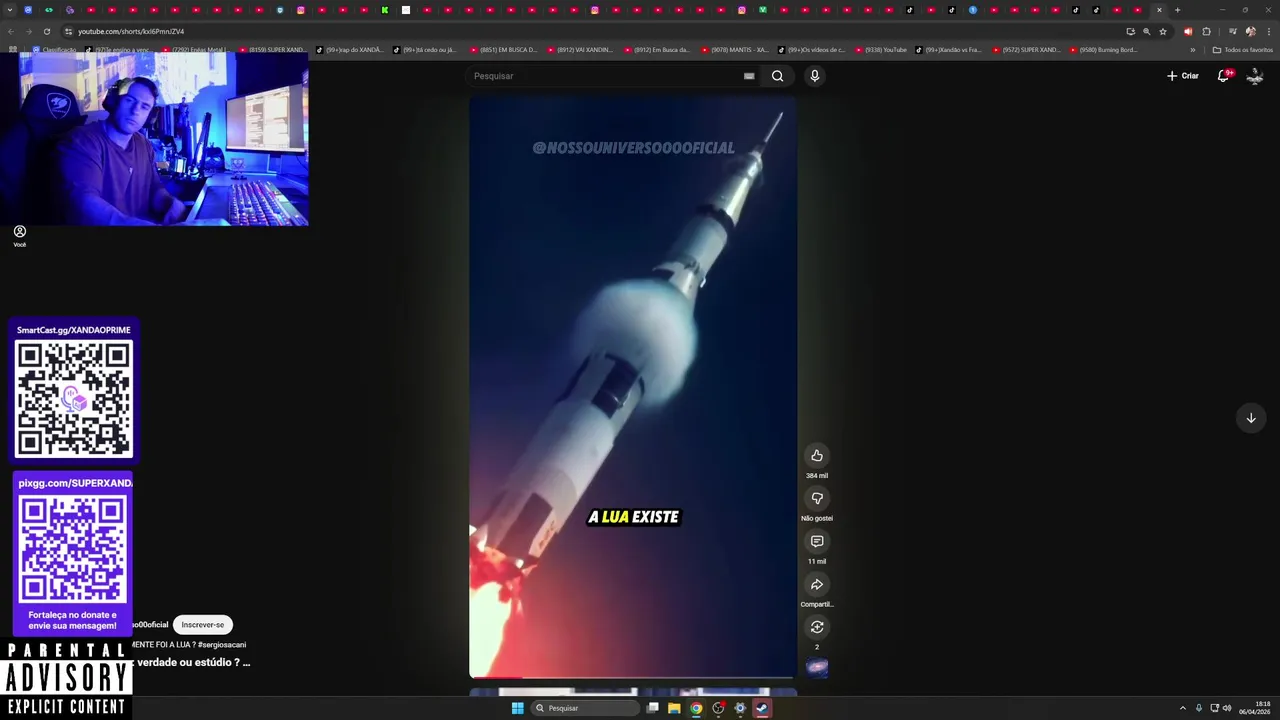The height and width of the screenshot is (720, 1280).
Task: Click the address bar URL youtube.com/shorts
Action: pyautogui.click(x=131, y=31)
